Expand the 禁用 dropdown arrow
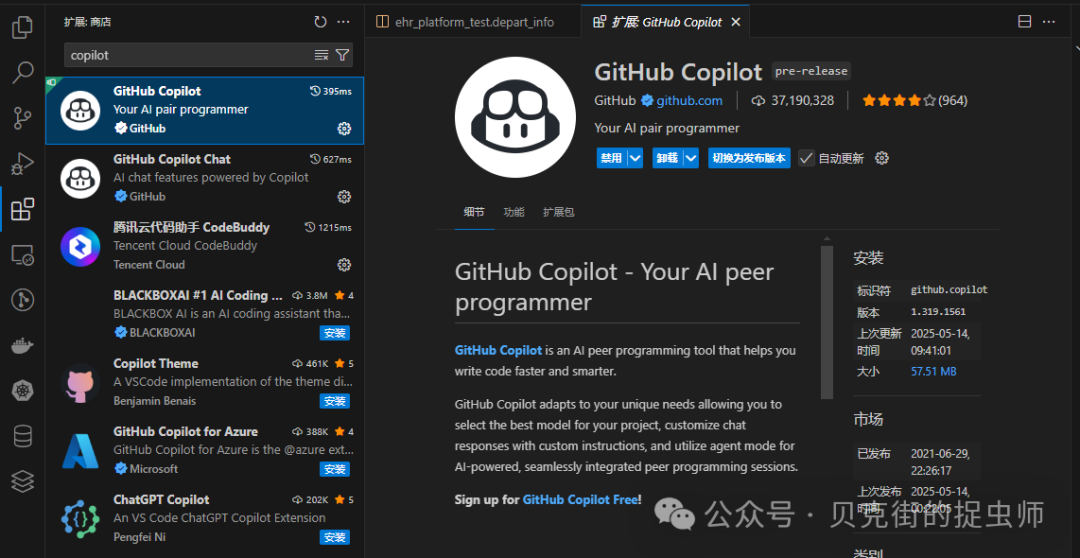This screenshot has width=1080, height=558. point(635,158)
